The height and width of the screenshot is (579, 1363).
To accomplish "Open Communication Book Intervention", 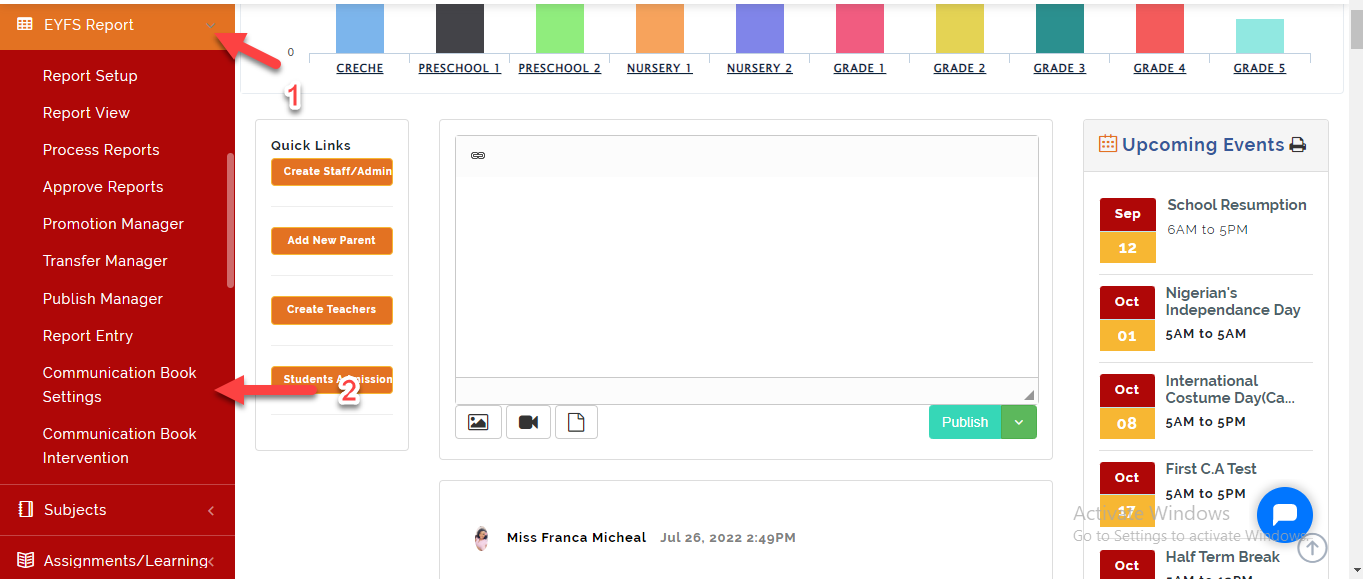I will point(119,446).
